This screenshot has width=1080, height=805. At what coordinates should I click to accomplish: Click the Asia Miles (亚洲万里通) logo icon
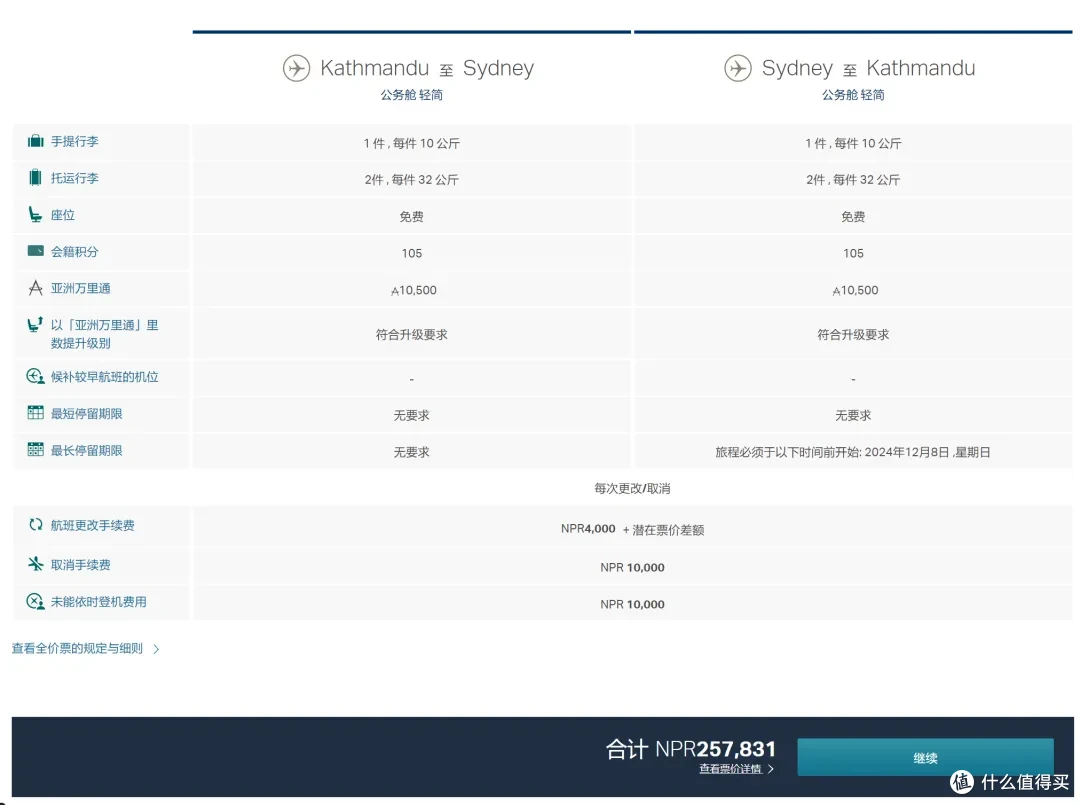click(36, 288)
